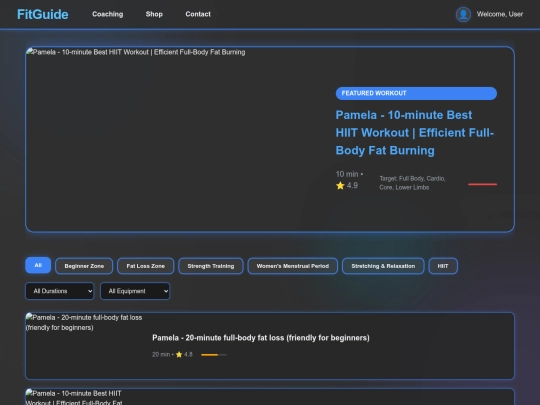Click the Featured Workout badge
The height and width of the screenshot is (405, 540).
click(x=416, y=93)
